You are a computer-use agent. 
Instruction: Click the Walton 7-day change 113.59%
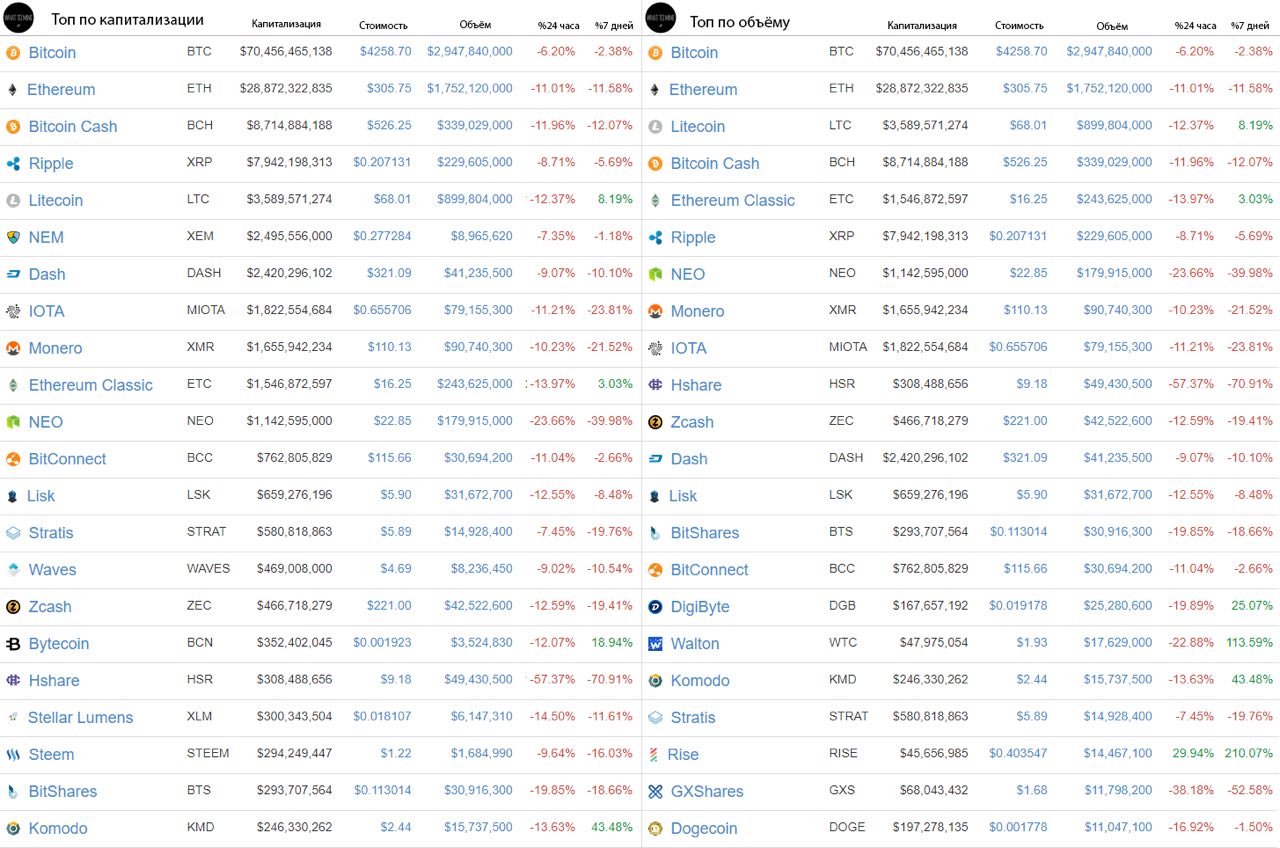coord(1248,643)
